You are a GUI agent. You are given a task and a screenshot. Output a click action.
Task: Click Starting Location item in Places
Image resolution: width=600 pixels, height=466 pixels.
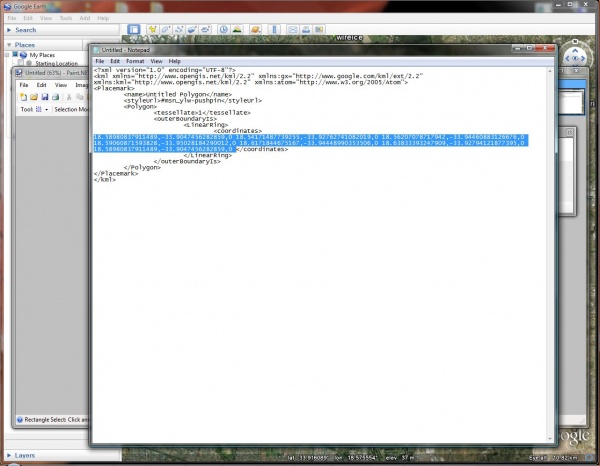[57, 63]
